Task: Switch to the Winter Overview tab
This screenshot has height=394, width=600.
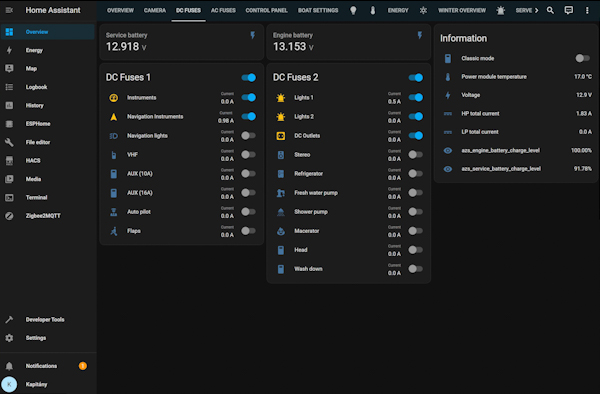Action: click(462, 10)
